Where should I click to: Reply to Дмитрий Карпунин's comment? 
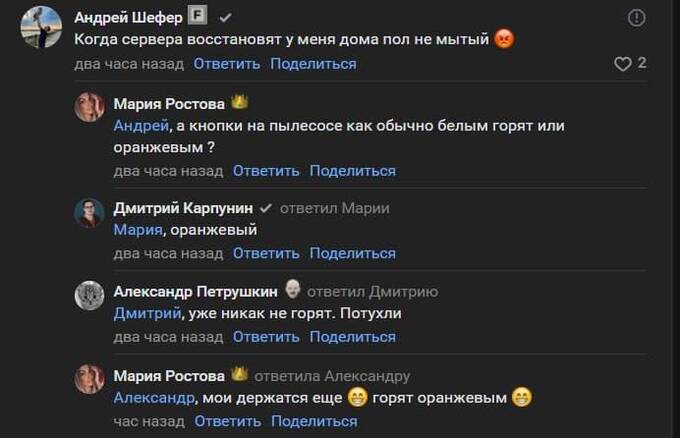(x=266, y=253)
